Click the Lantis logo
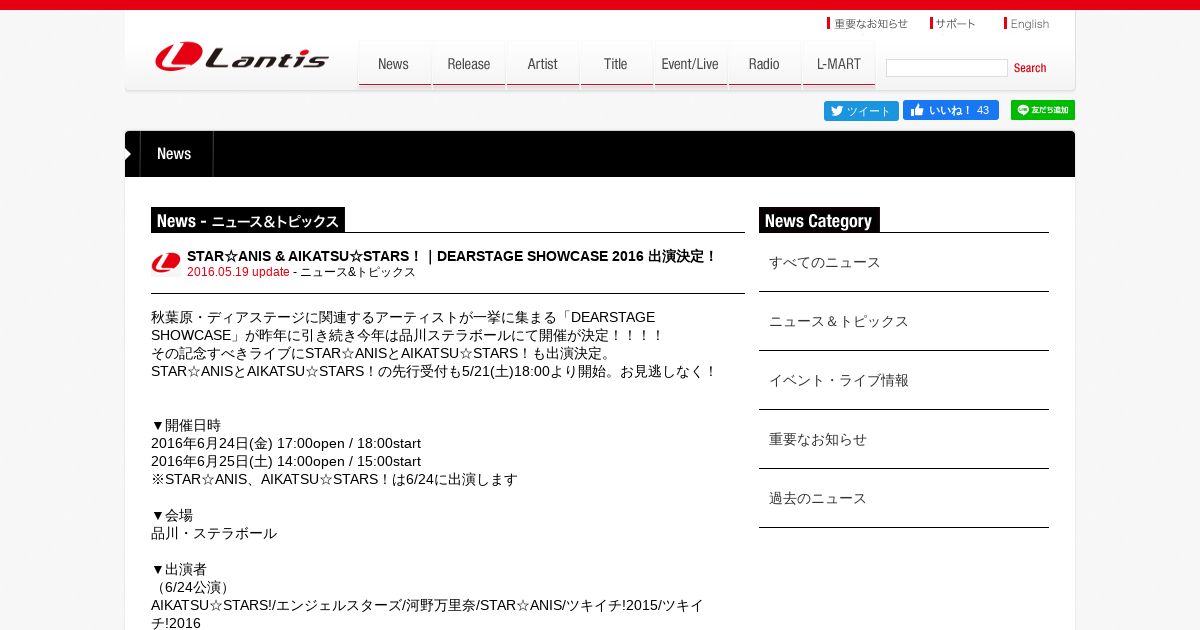Image resolution: width=1200 pixels, height=630 pixels. point(241,57)
